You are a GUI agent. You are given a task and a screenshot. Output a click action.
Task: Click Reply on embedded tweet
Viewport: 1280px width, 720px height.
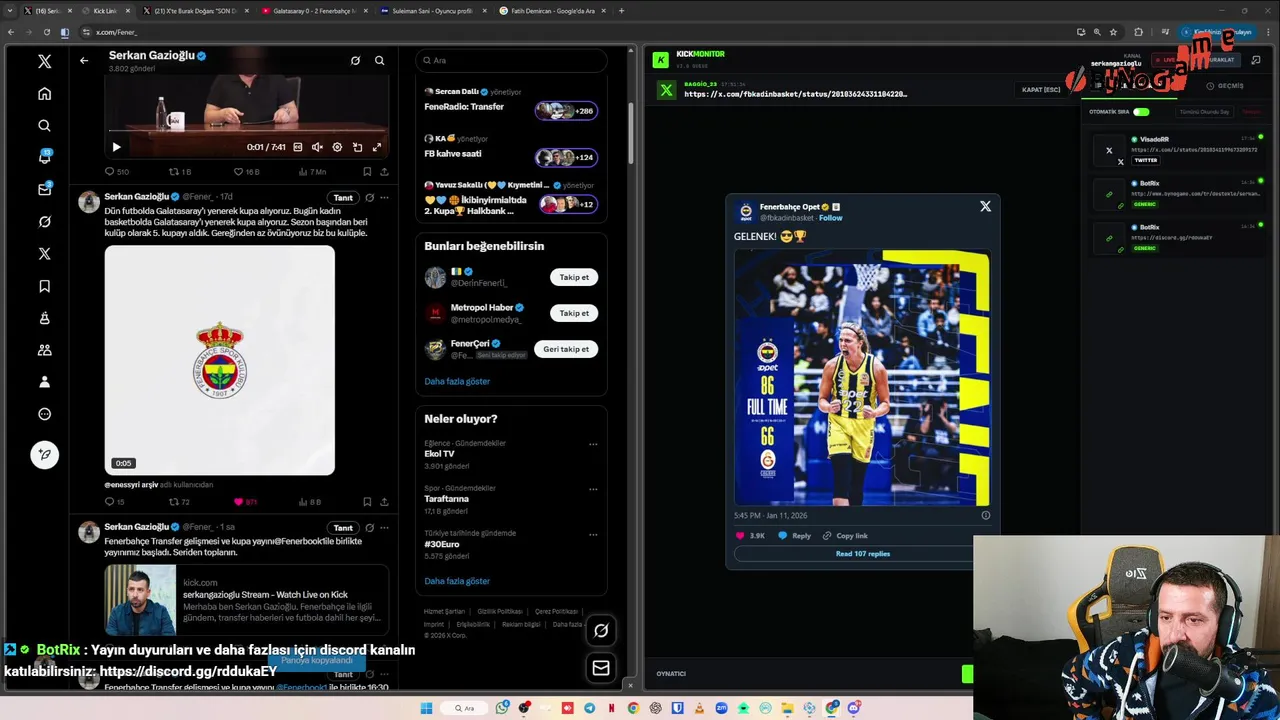point(795,536)
